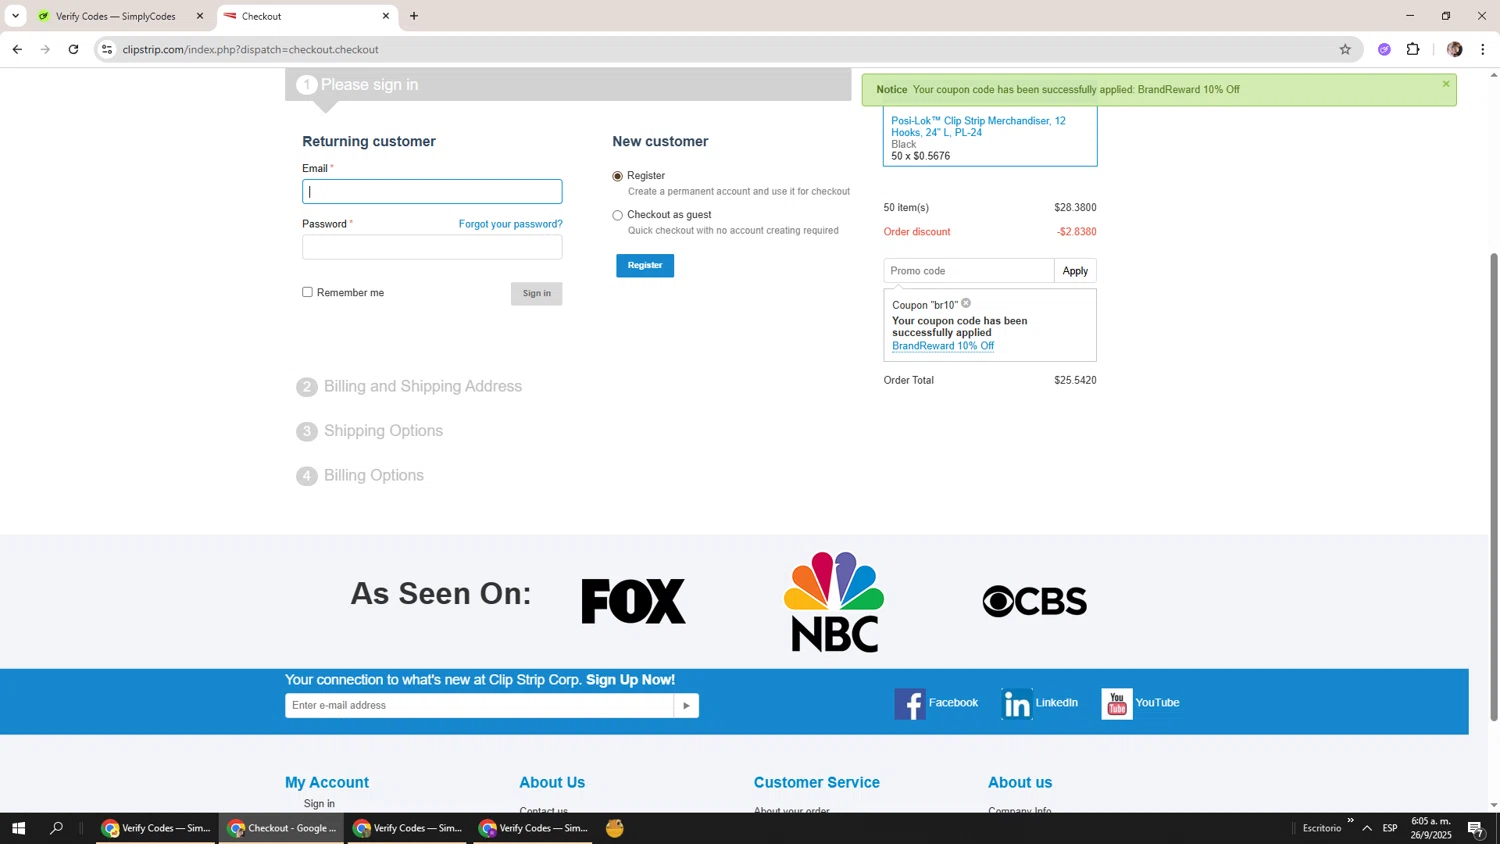The image size is (1500, 844).
Task: Open the tab search dropdown arrow
Action: tap(15, 16)
